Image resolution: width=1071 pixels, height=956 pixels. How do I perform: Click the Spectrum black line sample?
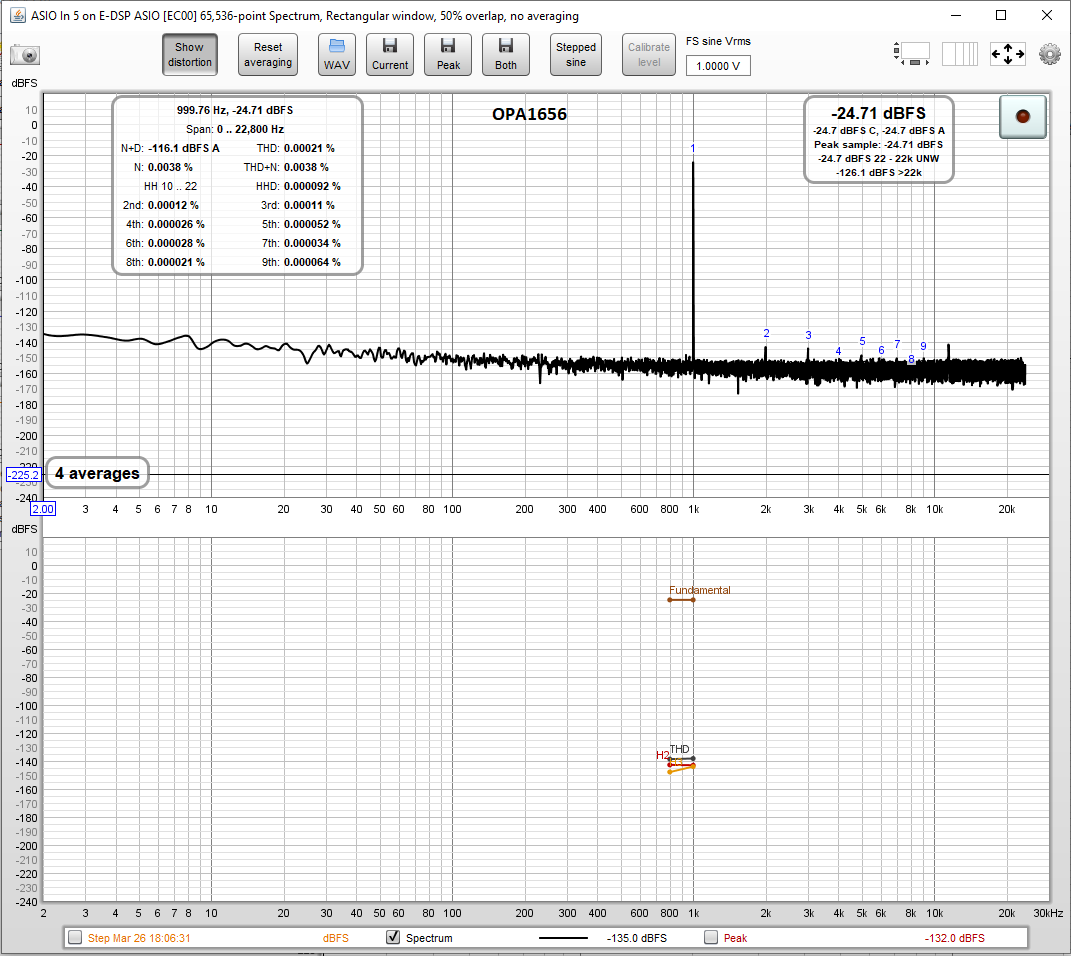pyautogui.click(x=563, y=938)
